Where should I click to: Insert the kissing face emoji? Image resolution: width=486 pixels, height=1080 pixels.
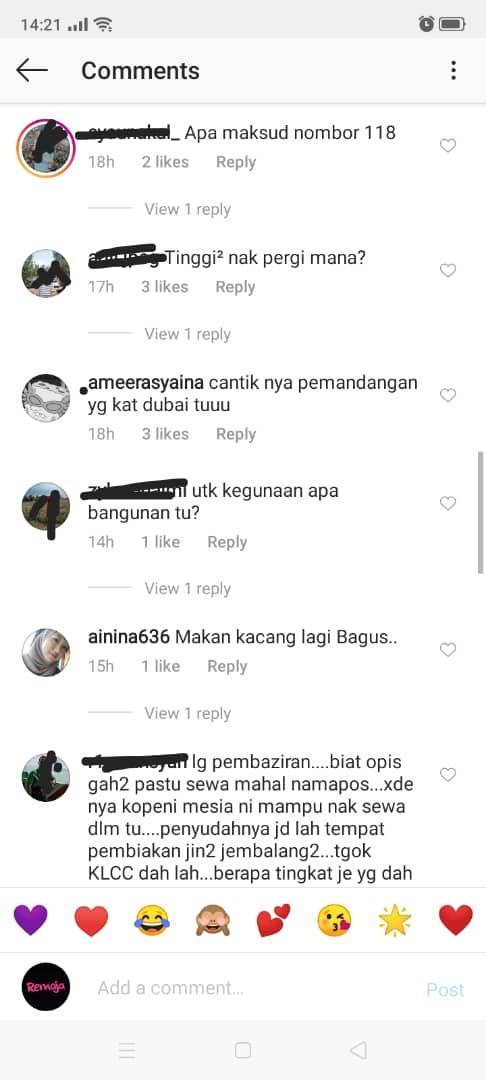point(335,920)
